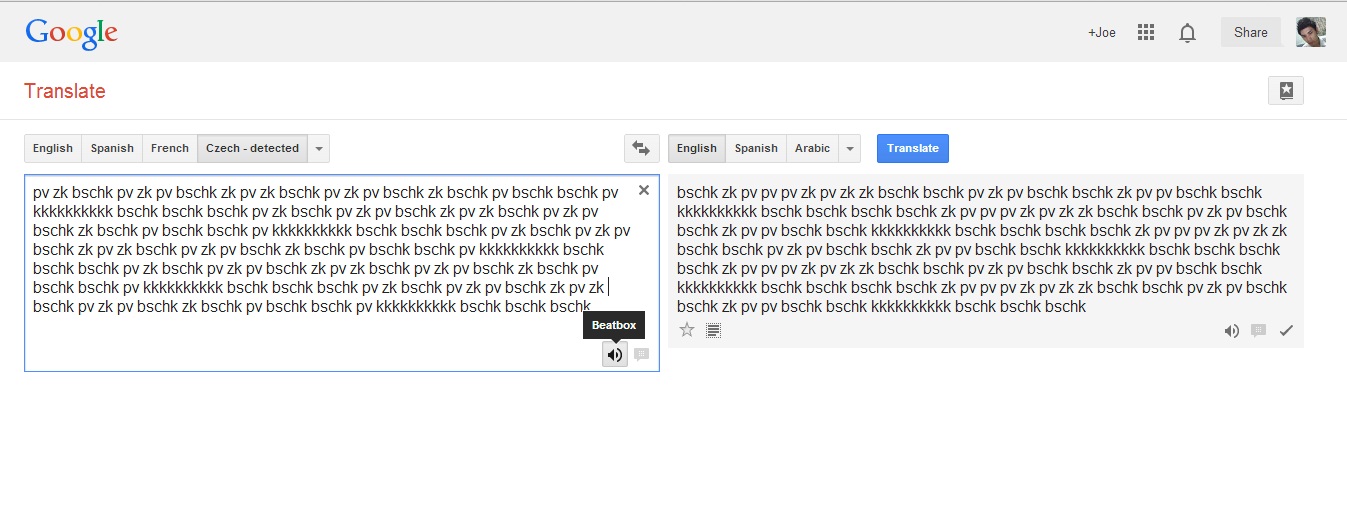Open the account profile picture

pyautogui.click(x=1310, y=32)
